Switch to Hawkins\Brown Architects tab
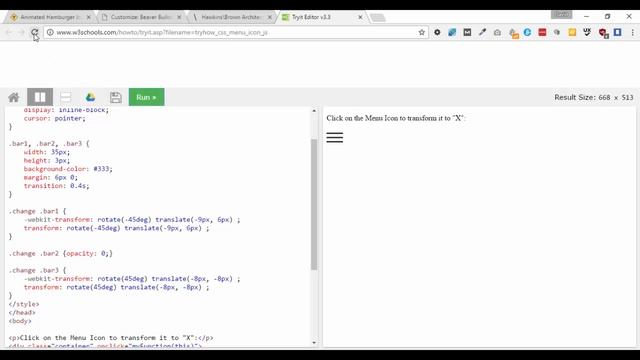Viewport: 640px width, 360px height. coord(231,17)
